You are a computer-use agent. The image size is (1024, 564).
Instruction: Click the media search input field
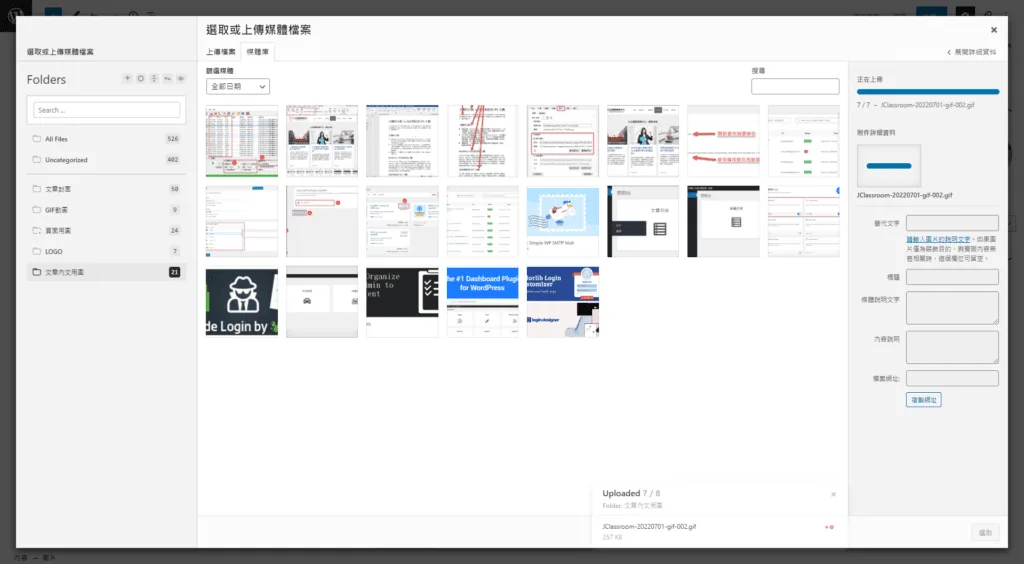(795, 86)
